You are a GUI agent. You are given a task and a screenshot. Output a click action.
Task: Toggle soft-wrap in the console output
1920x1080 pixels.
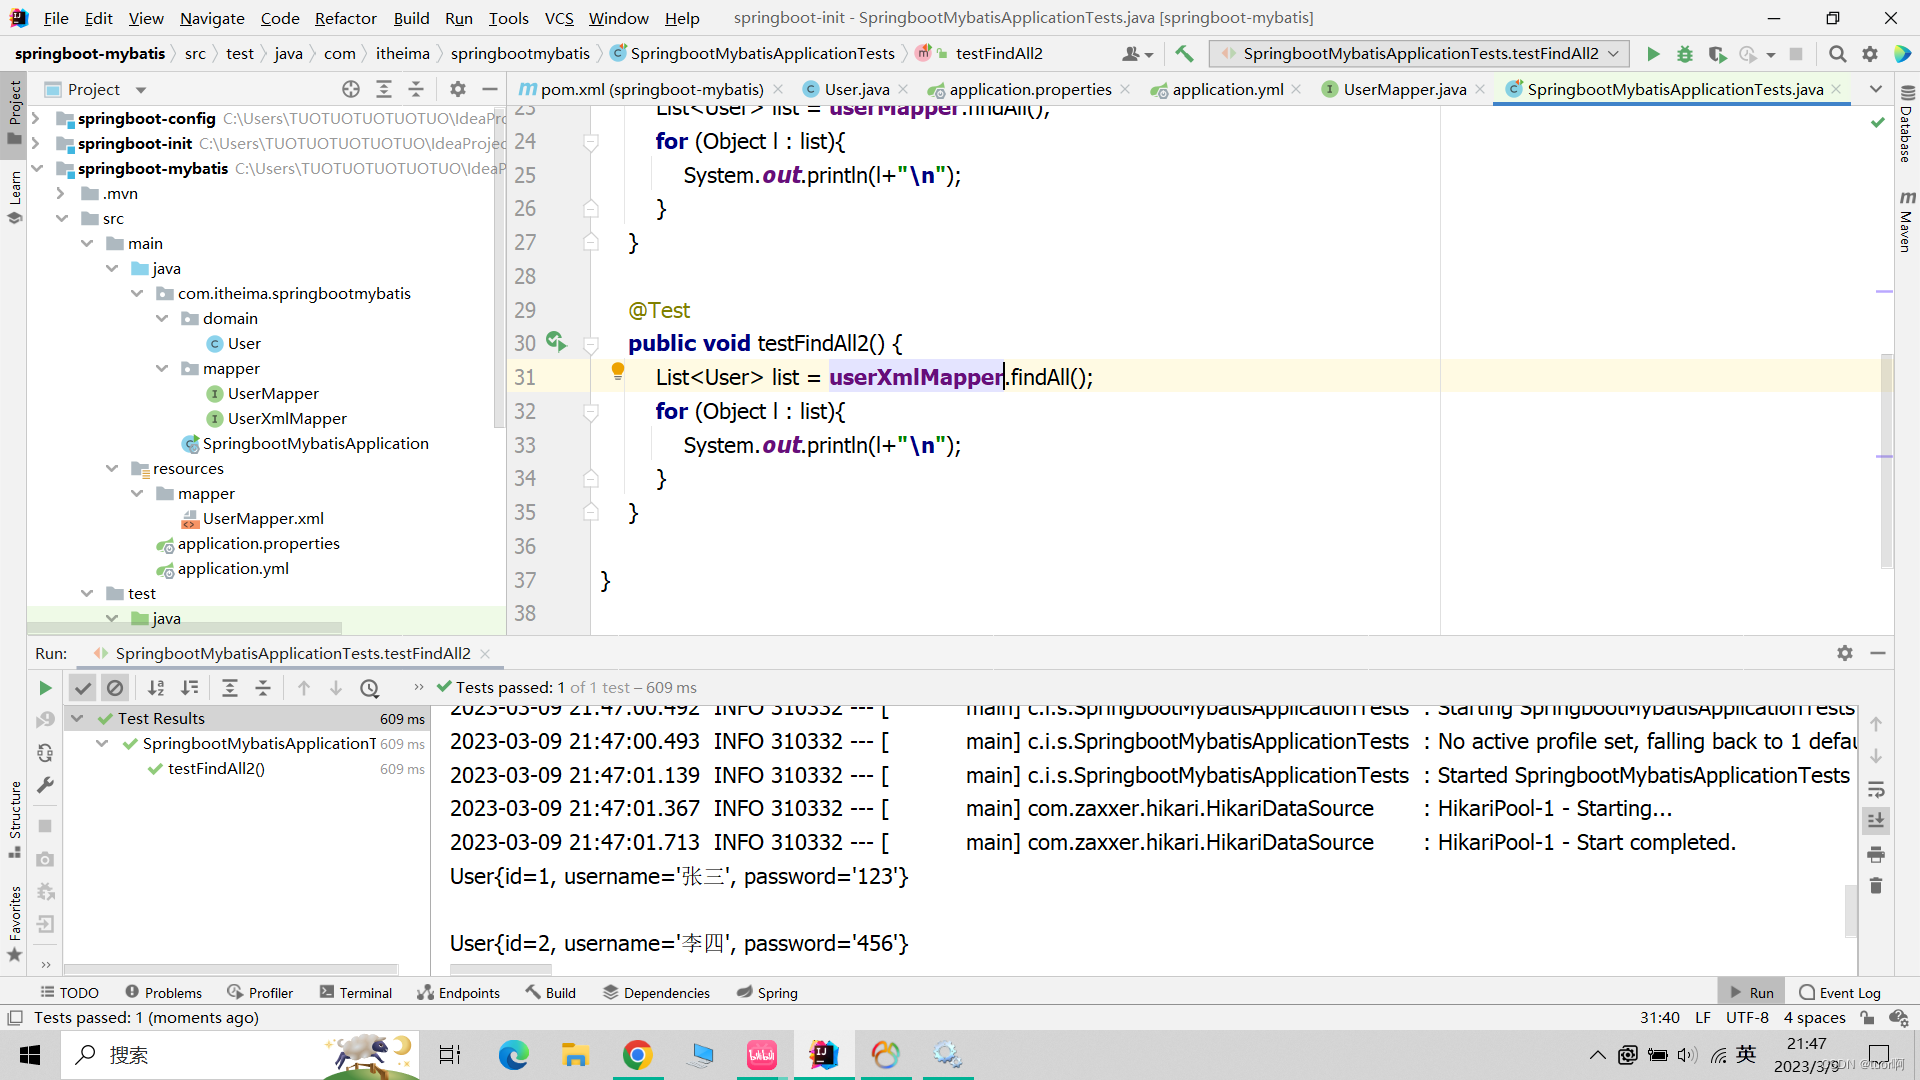pos(1877,790)
